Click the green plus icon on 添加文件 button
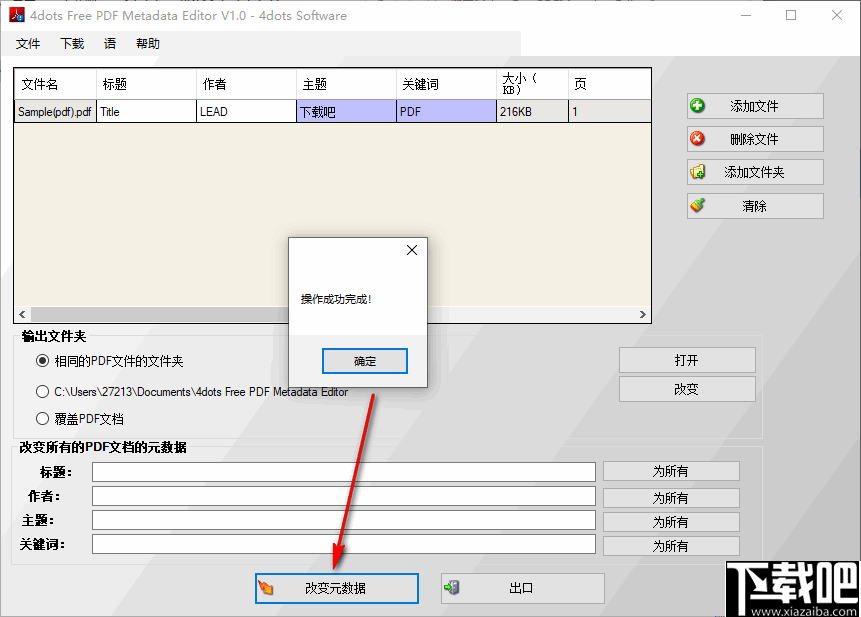The height and width of the screenshot is (617, 861). pyautogui.click(x=698, y=105)
